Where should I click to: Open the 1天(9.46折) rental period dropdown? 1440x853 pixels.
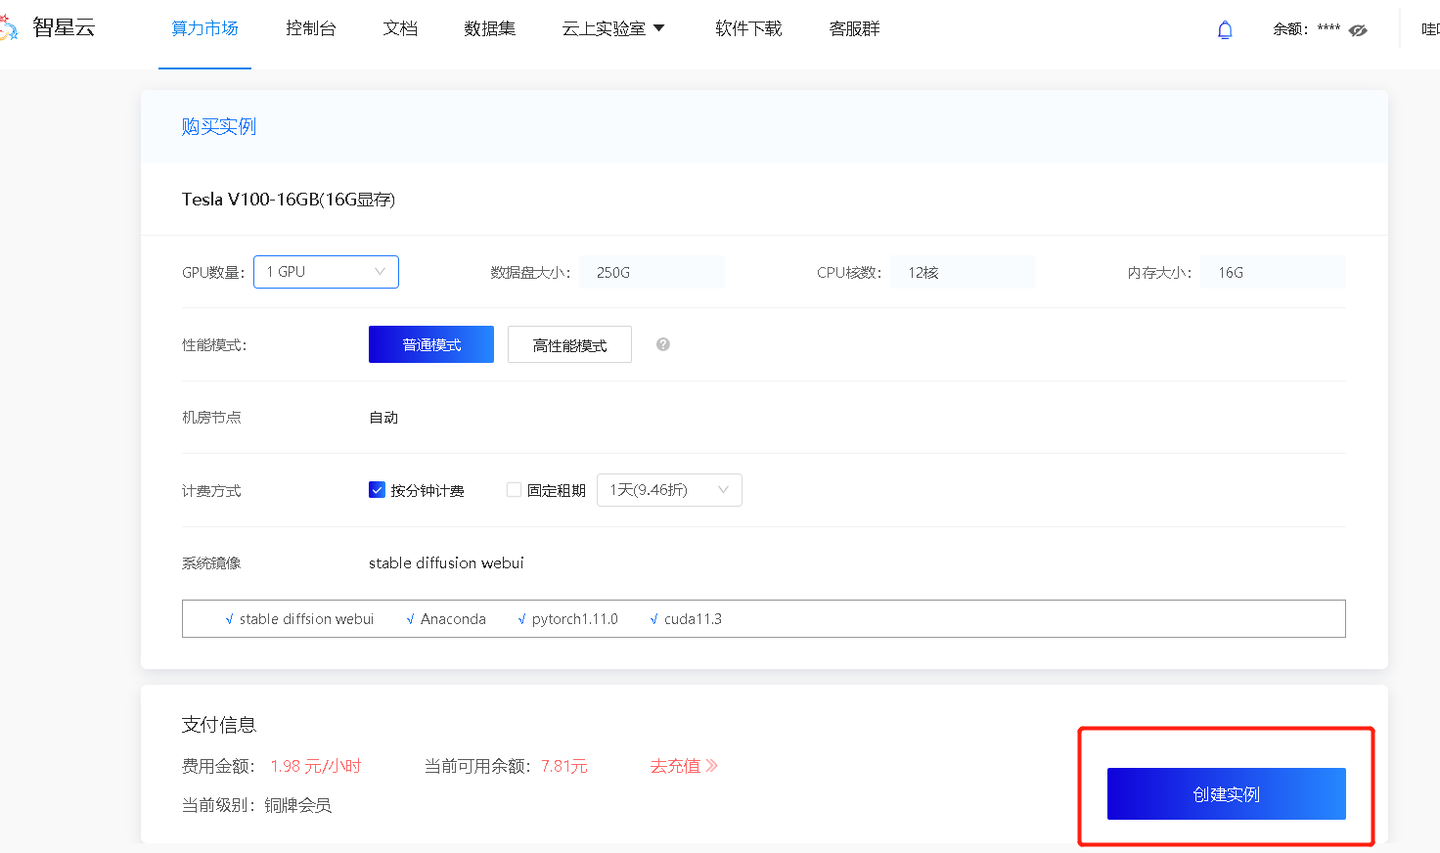[x=668, y=490]
